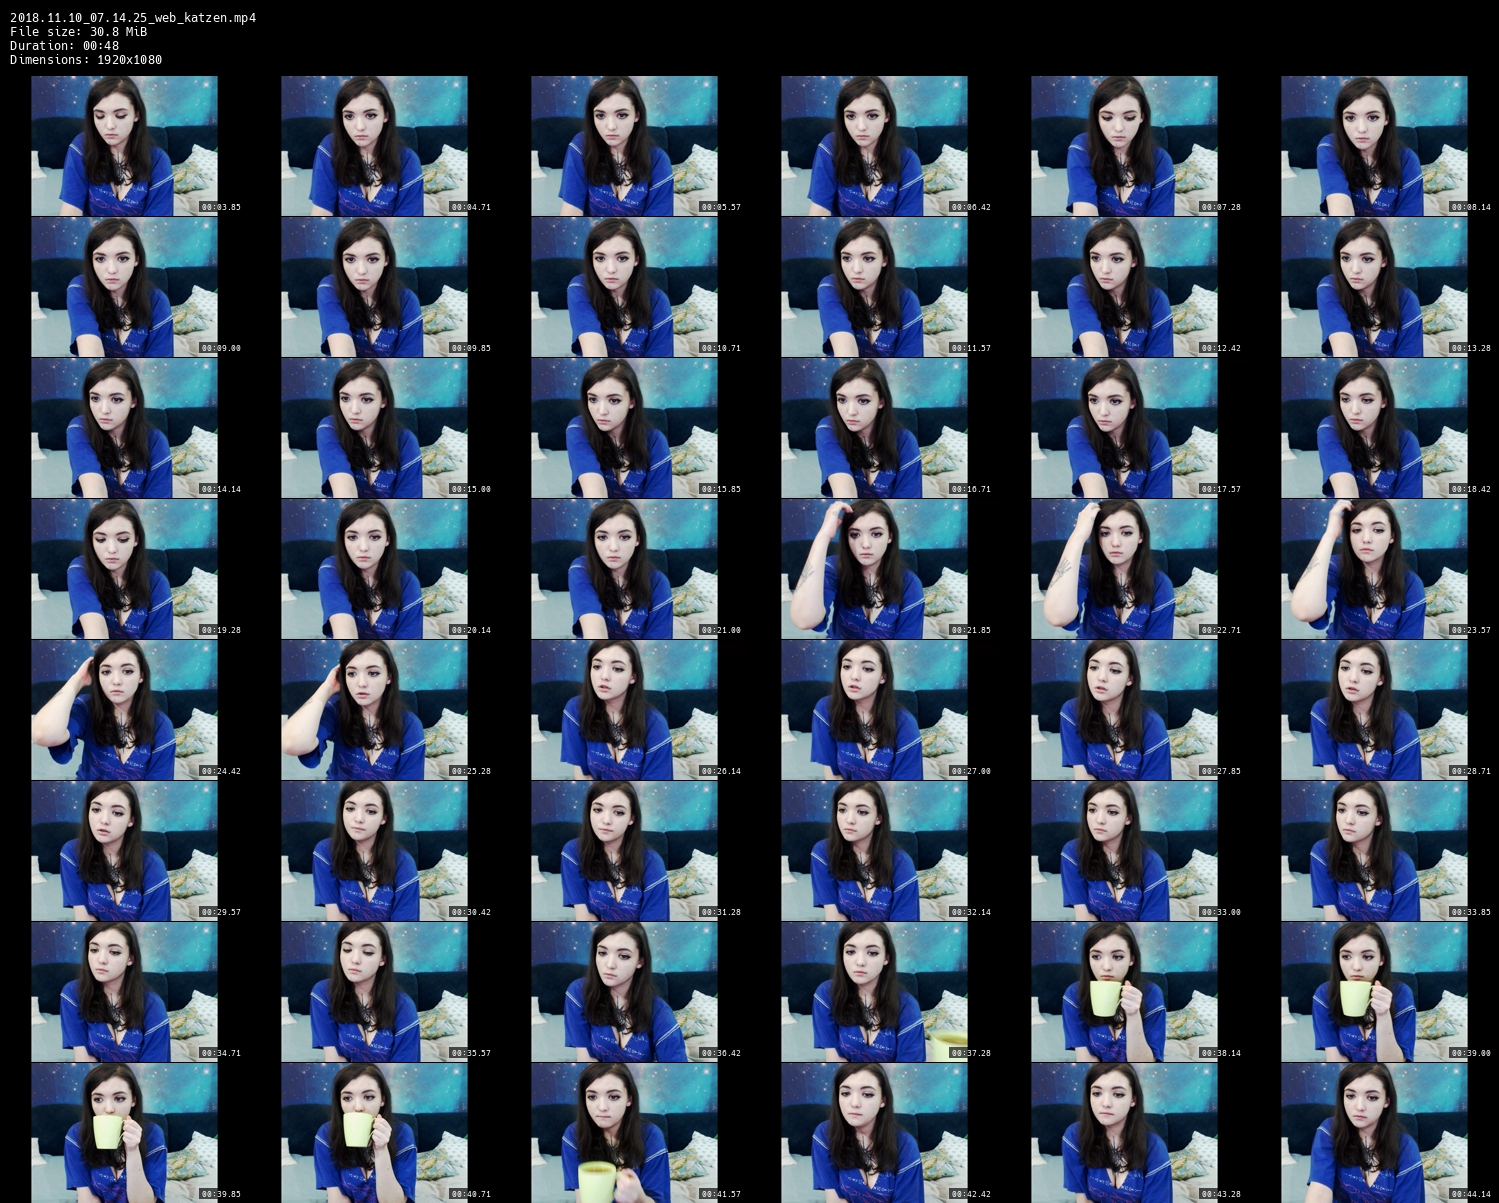
Task: Click the thumbnail labeled 00:28.71
Action: click(x=1374, y=710)
